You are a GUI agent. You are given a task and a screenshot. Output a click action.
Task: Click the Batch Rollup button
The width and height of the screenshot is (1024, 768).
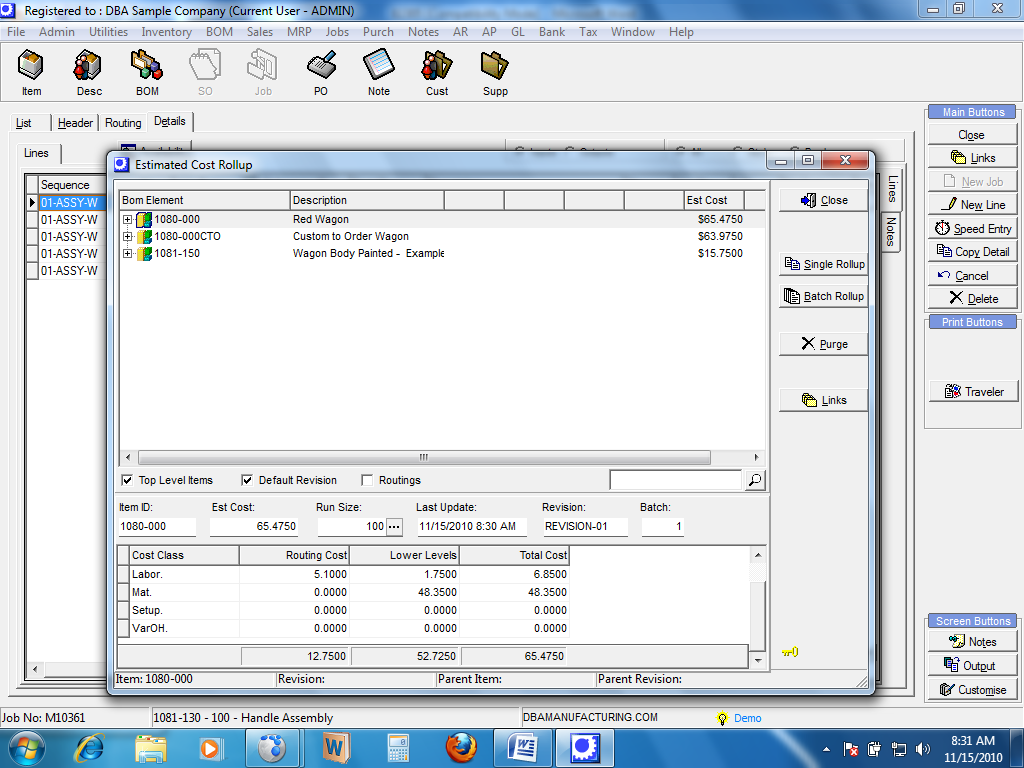(x=823, y=296)
